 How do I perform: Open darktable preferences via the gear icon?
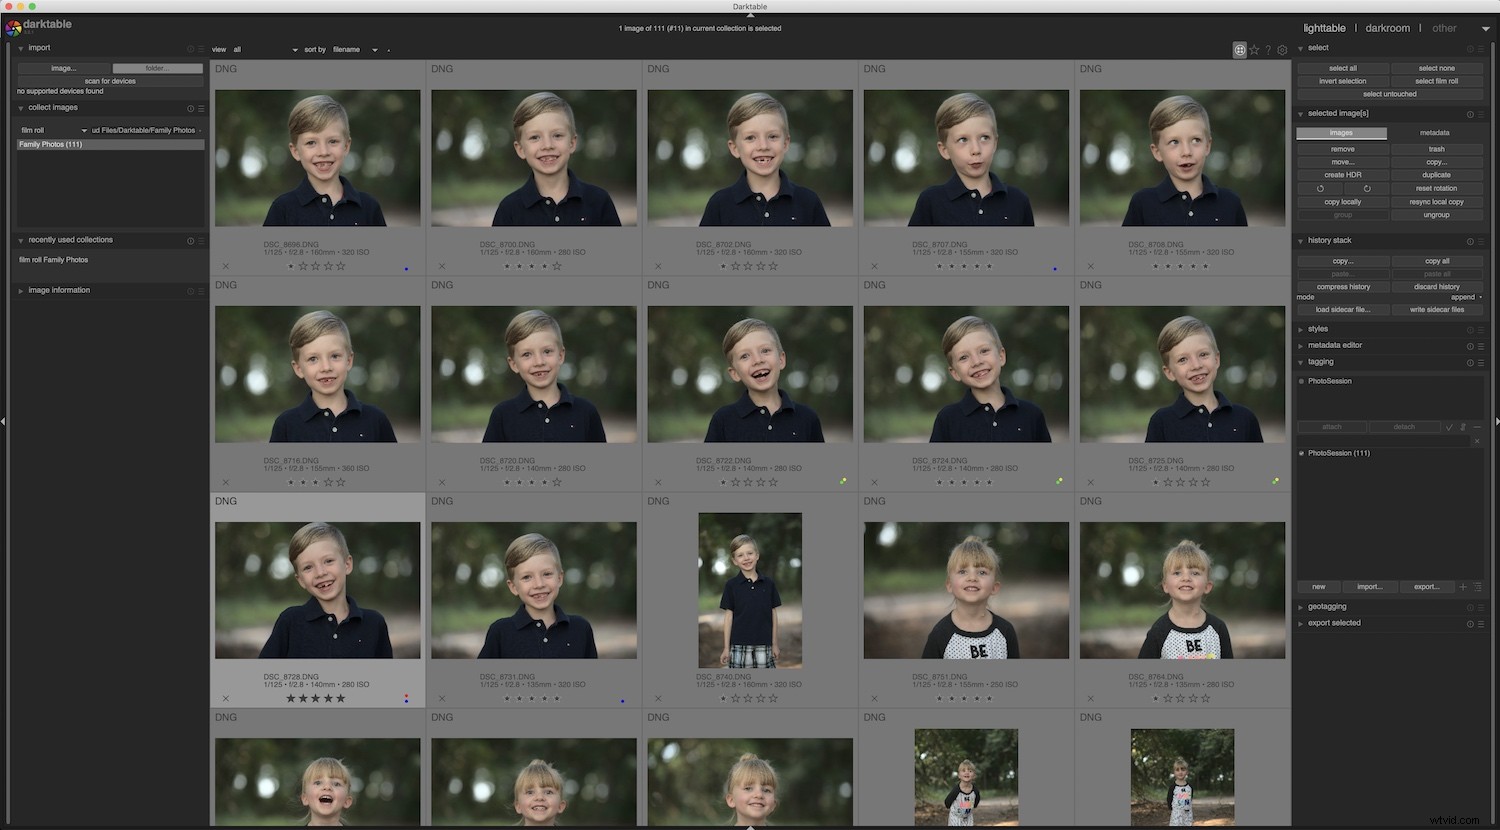pos(1283,50)
